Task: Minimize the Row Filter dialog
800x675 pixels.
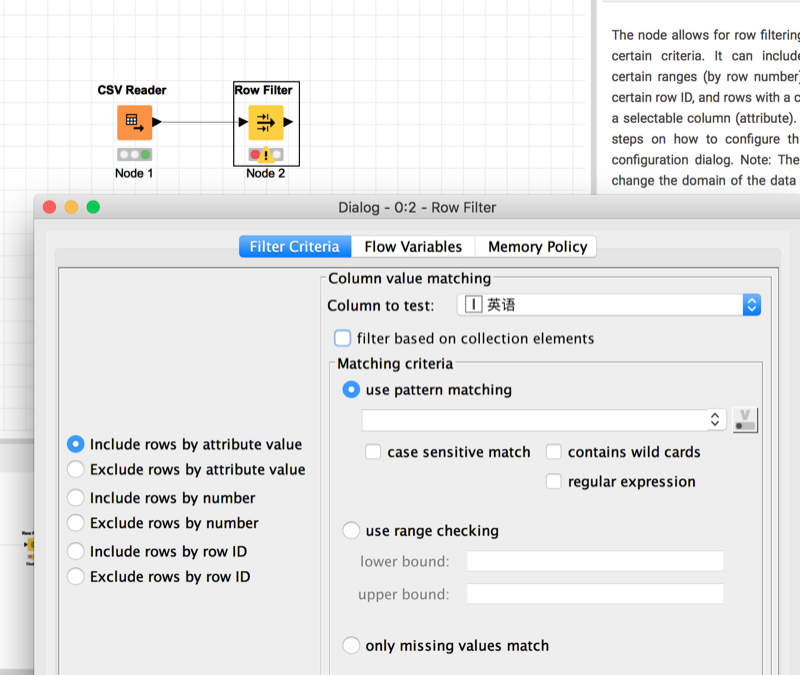Action: coord(71,207)
